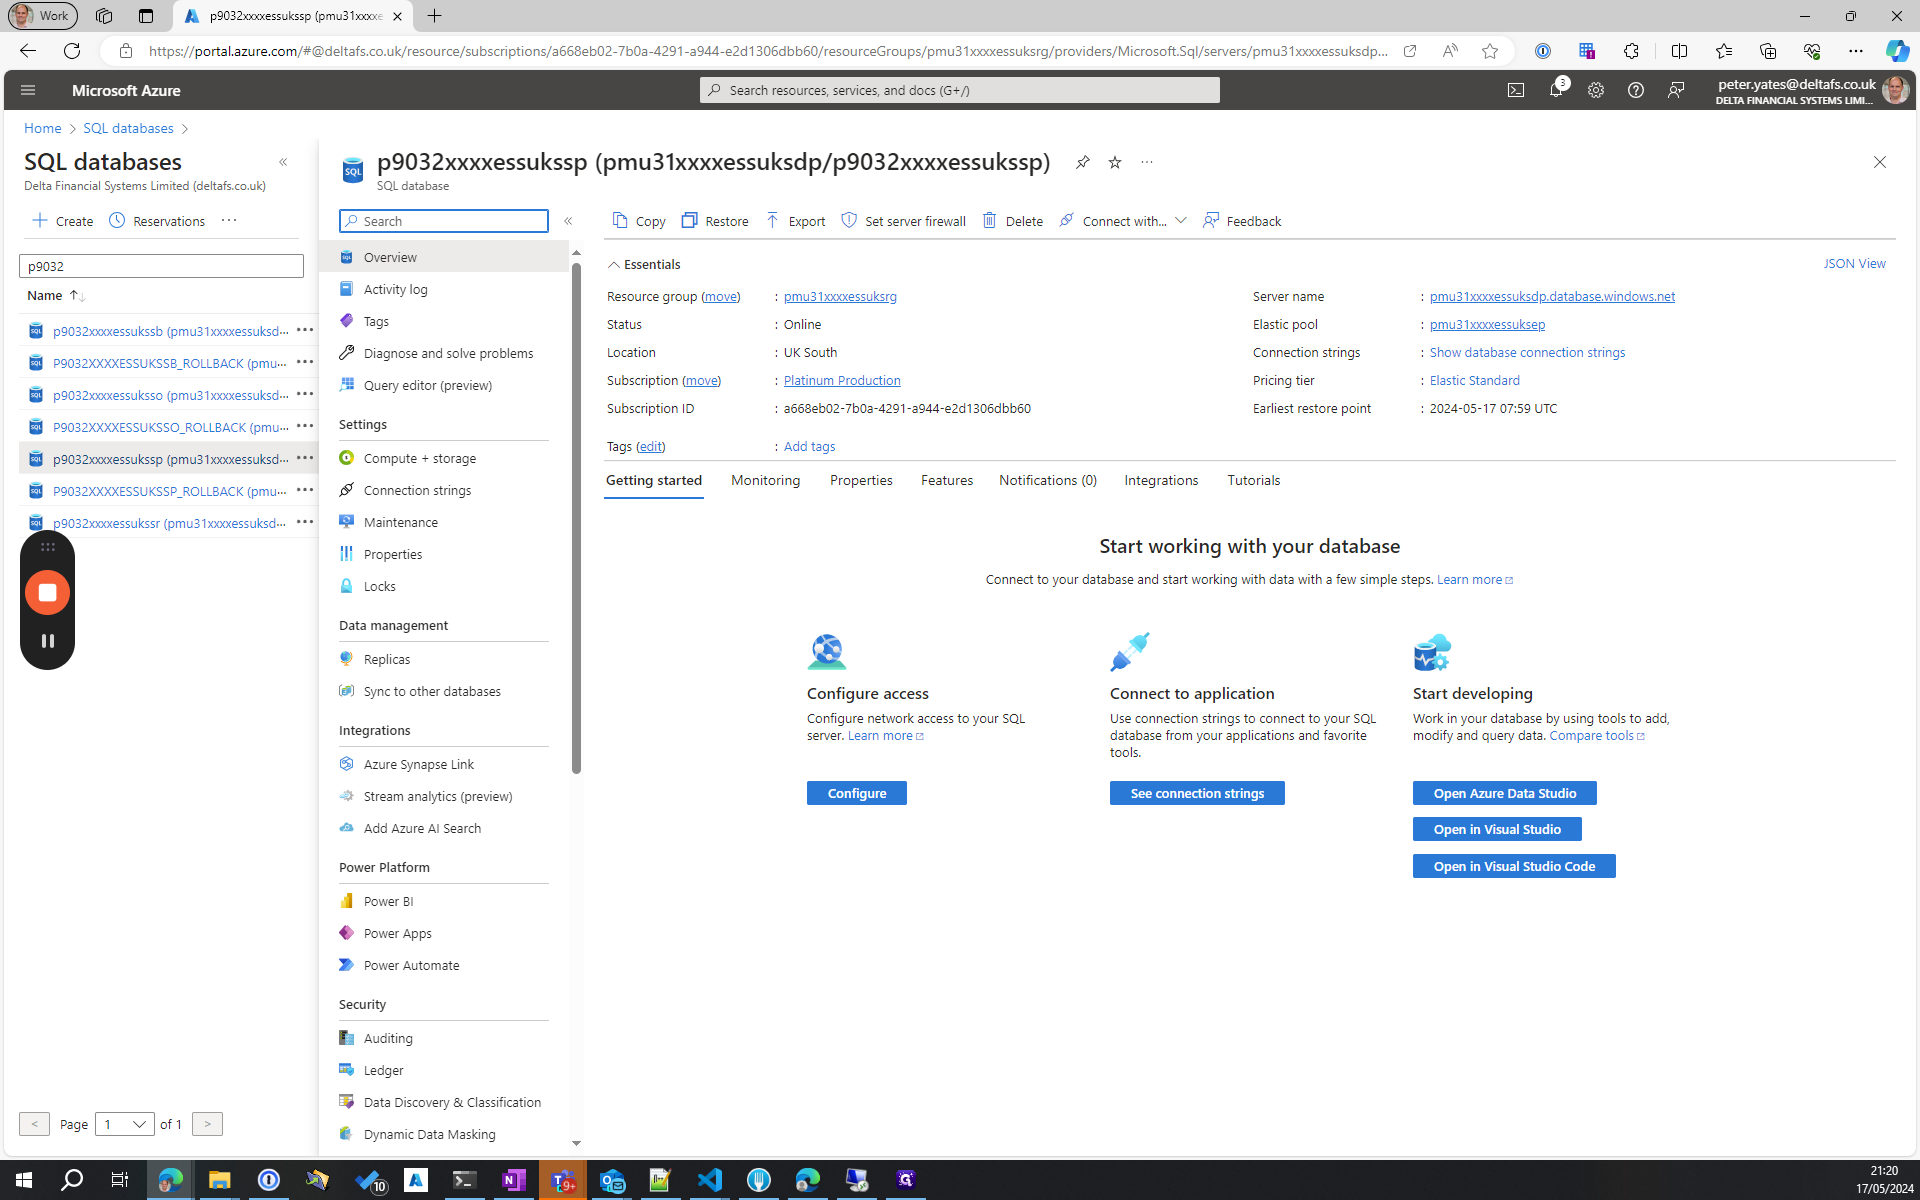Pause the screen recording
This screenshot has width=1920, height=1200.
(47, 641)
